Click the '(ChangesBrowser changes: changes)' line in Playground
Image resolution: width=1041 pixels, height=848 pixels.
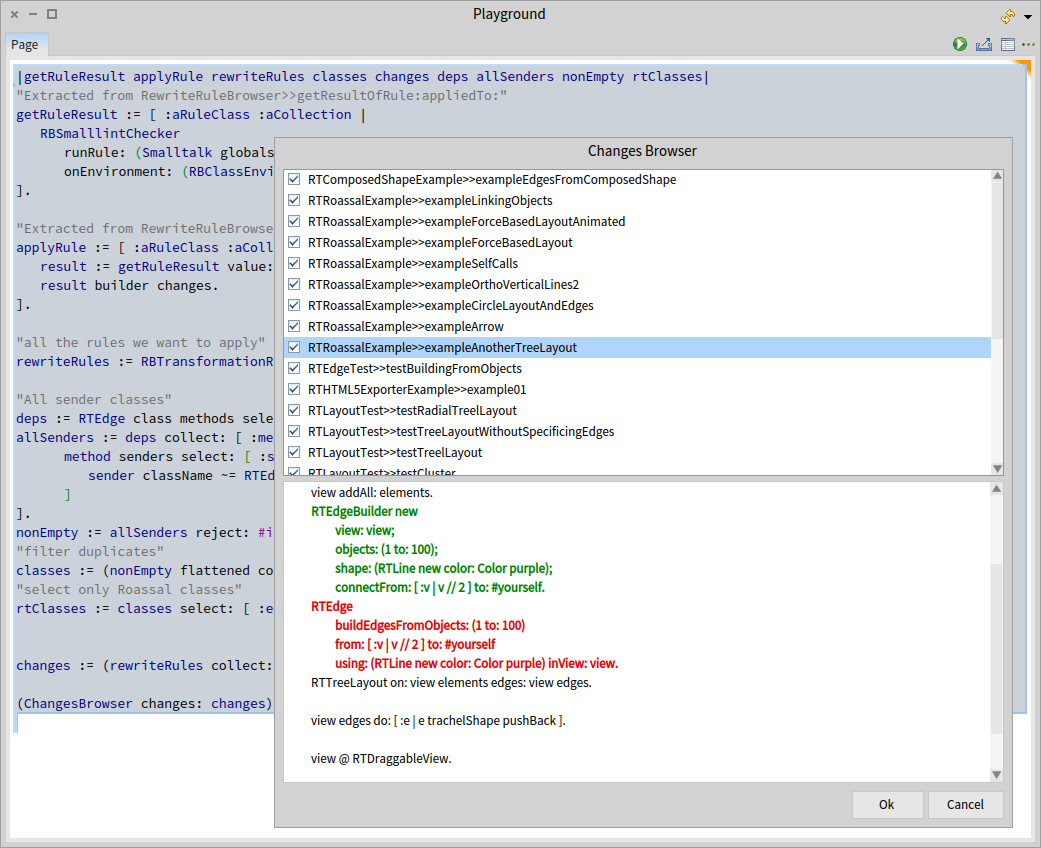coord(145,704)
